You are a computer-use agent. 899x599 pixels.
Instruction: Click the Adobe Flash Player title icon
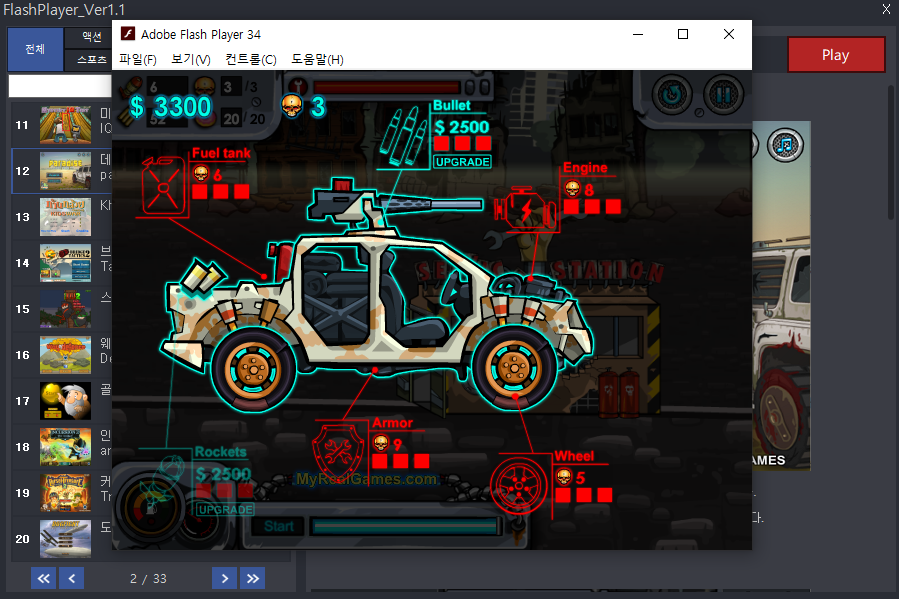pyautogui.click(x=128, y=34)
